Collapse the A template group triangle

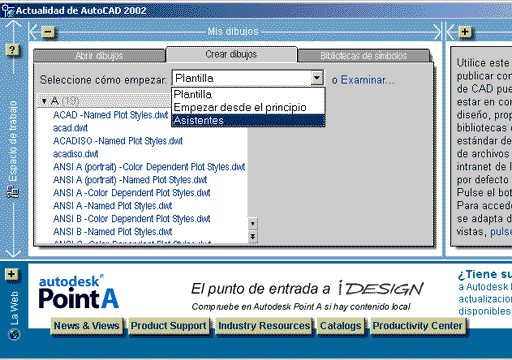(44, 101)
